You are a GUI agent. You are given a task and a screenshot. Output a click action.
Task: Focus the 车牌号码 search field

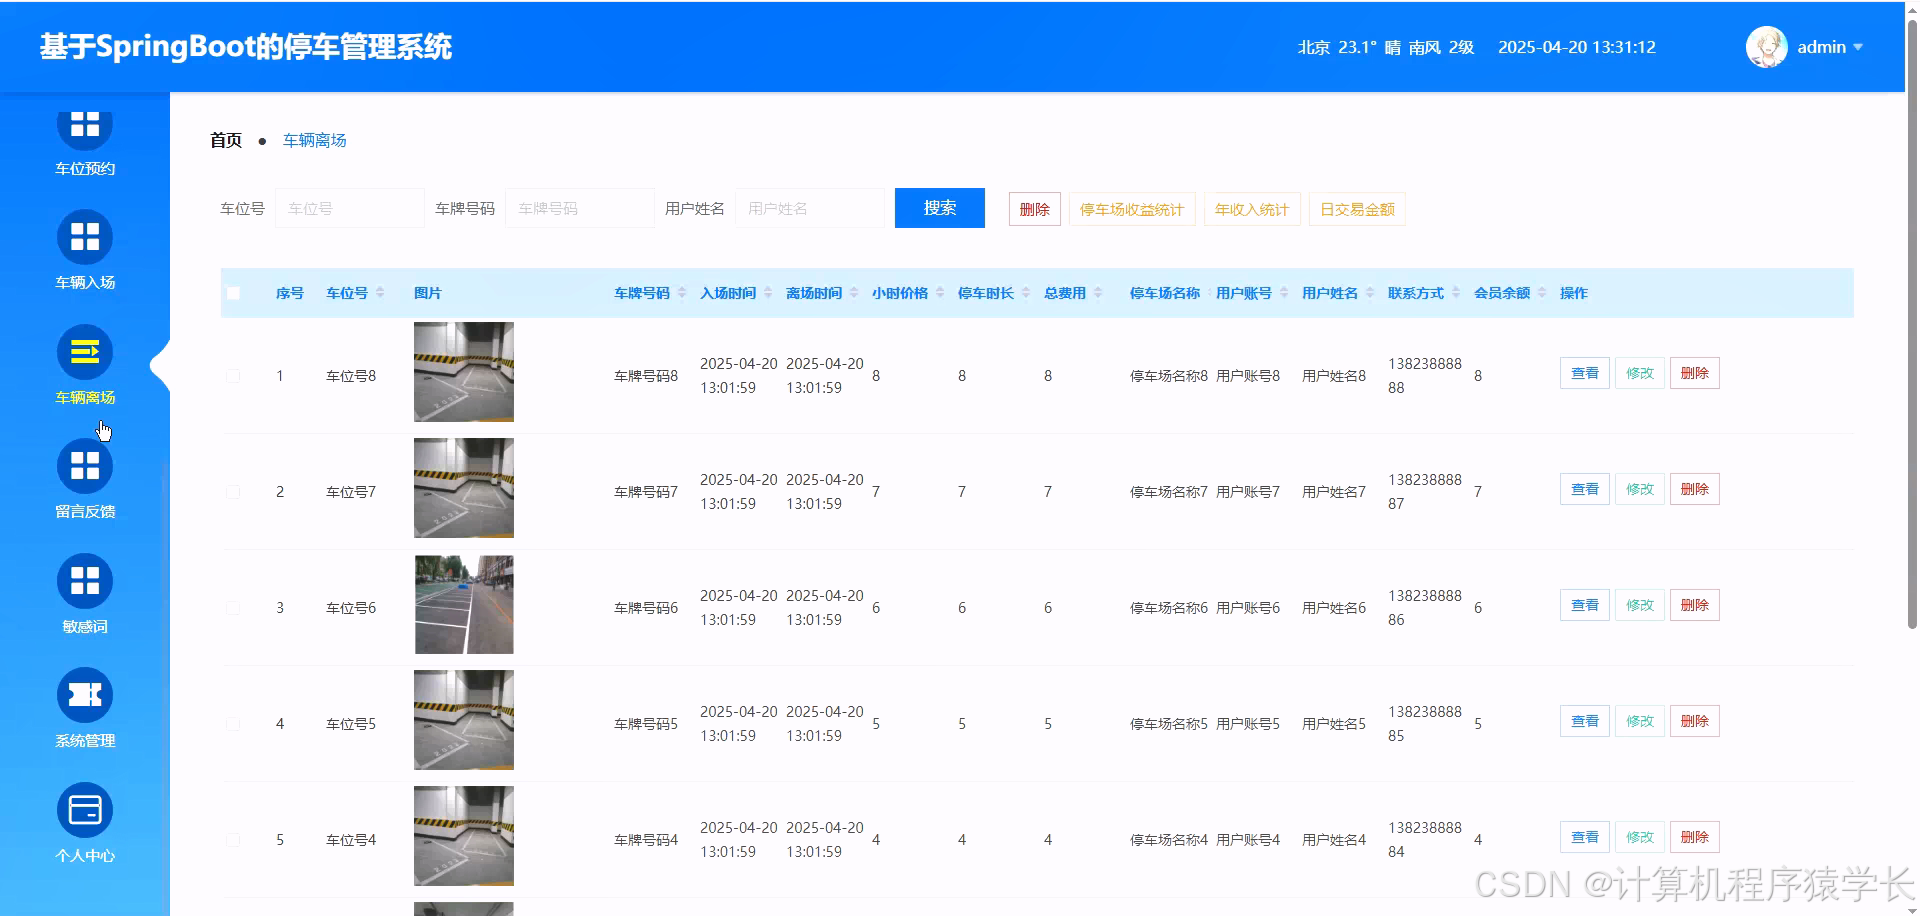pos(580,208)
